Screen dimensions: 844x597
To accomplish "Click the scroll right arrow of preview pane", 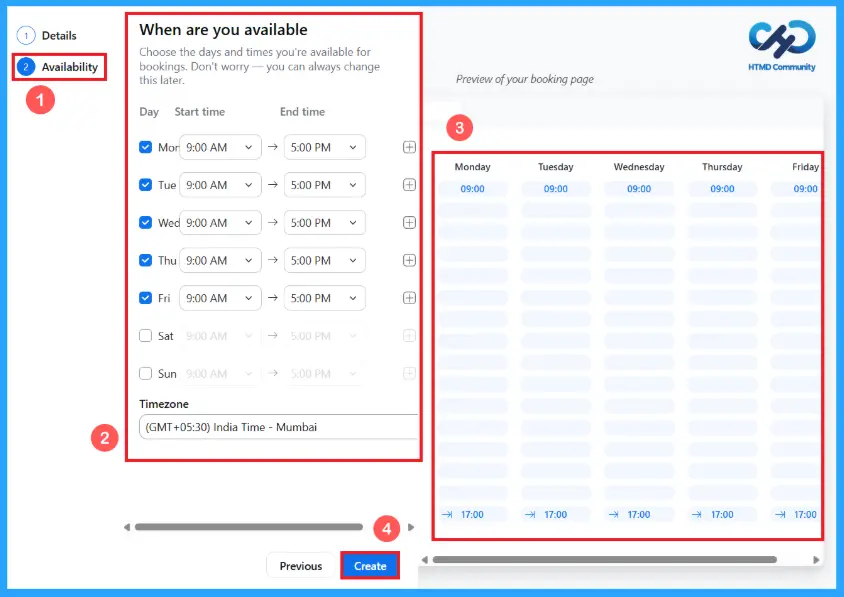I will [816, 560].
